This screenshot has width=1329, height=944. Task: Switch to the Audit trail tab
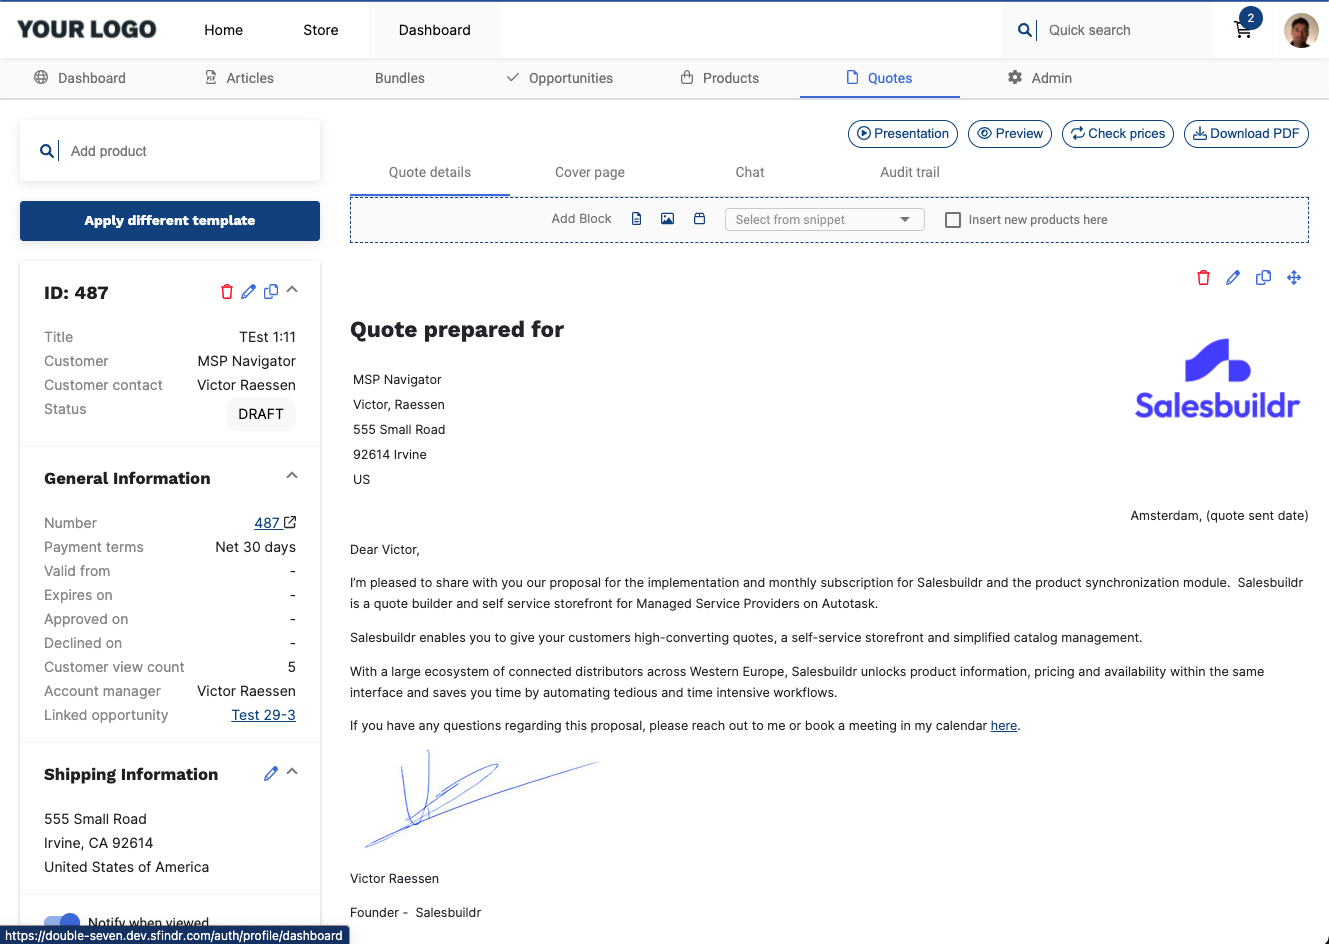(x=909, y=172)
